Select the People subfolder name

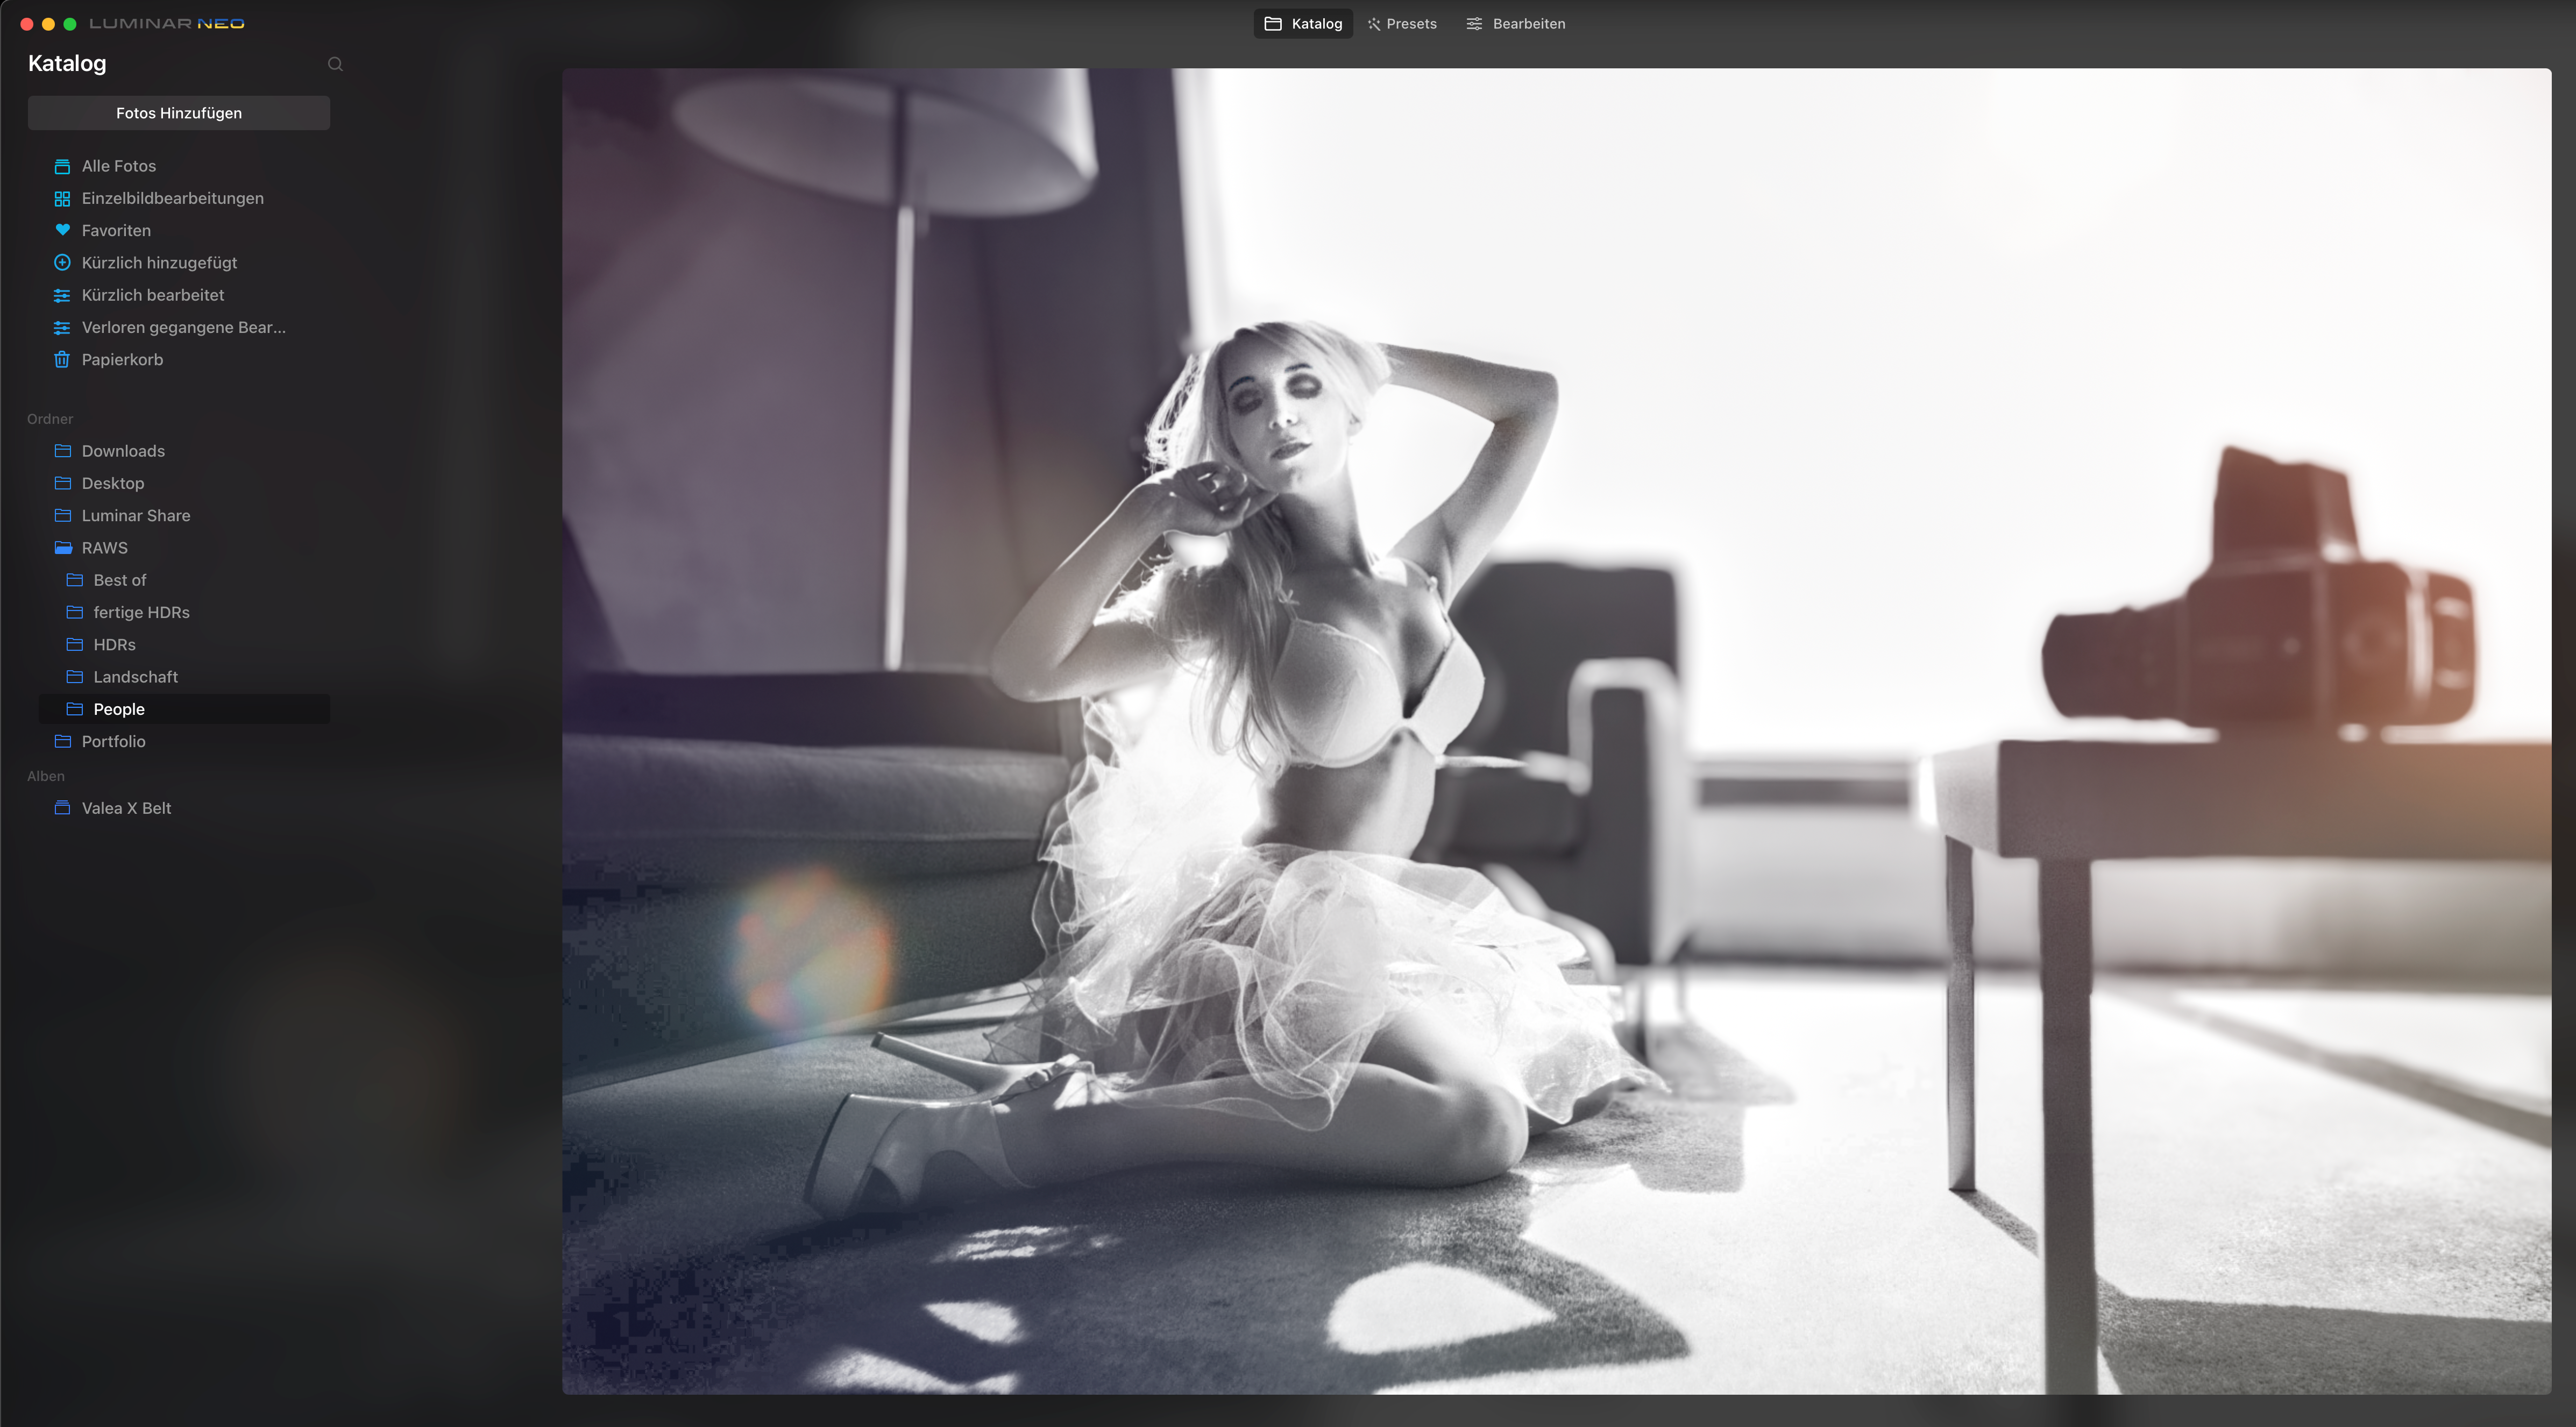(119, 709)
